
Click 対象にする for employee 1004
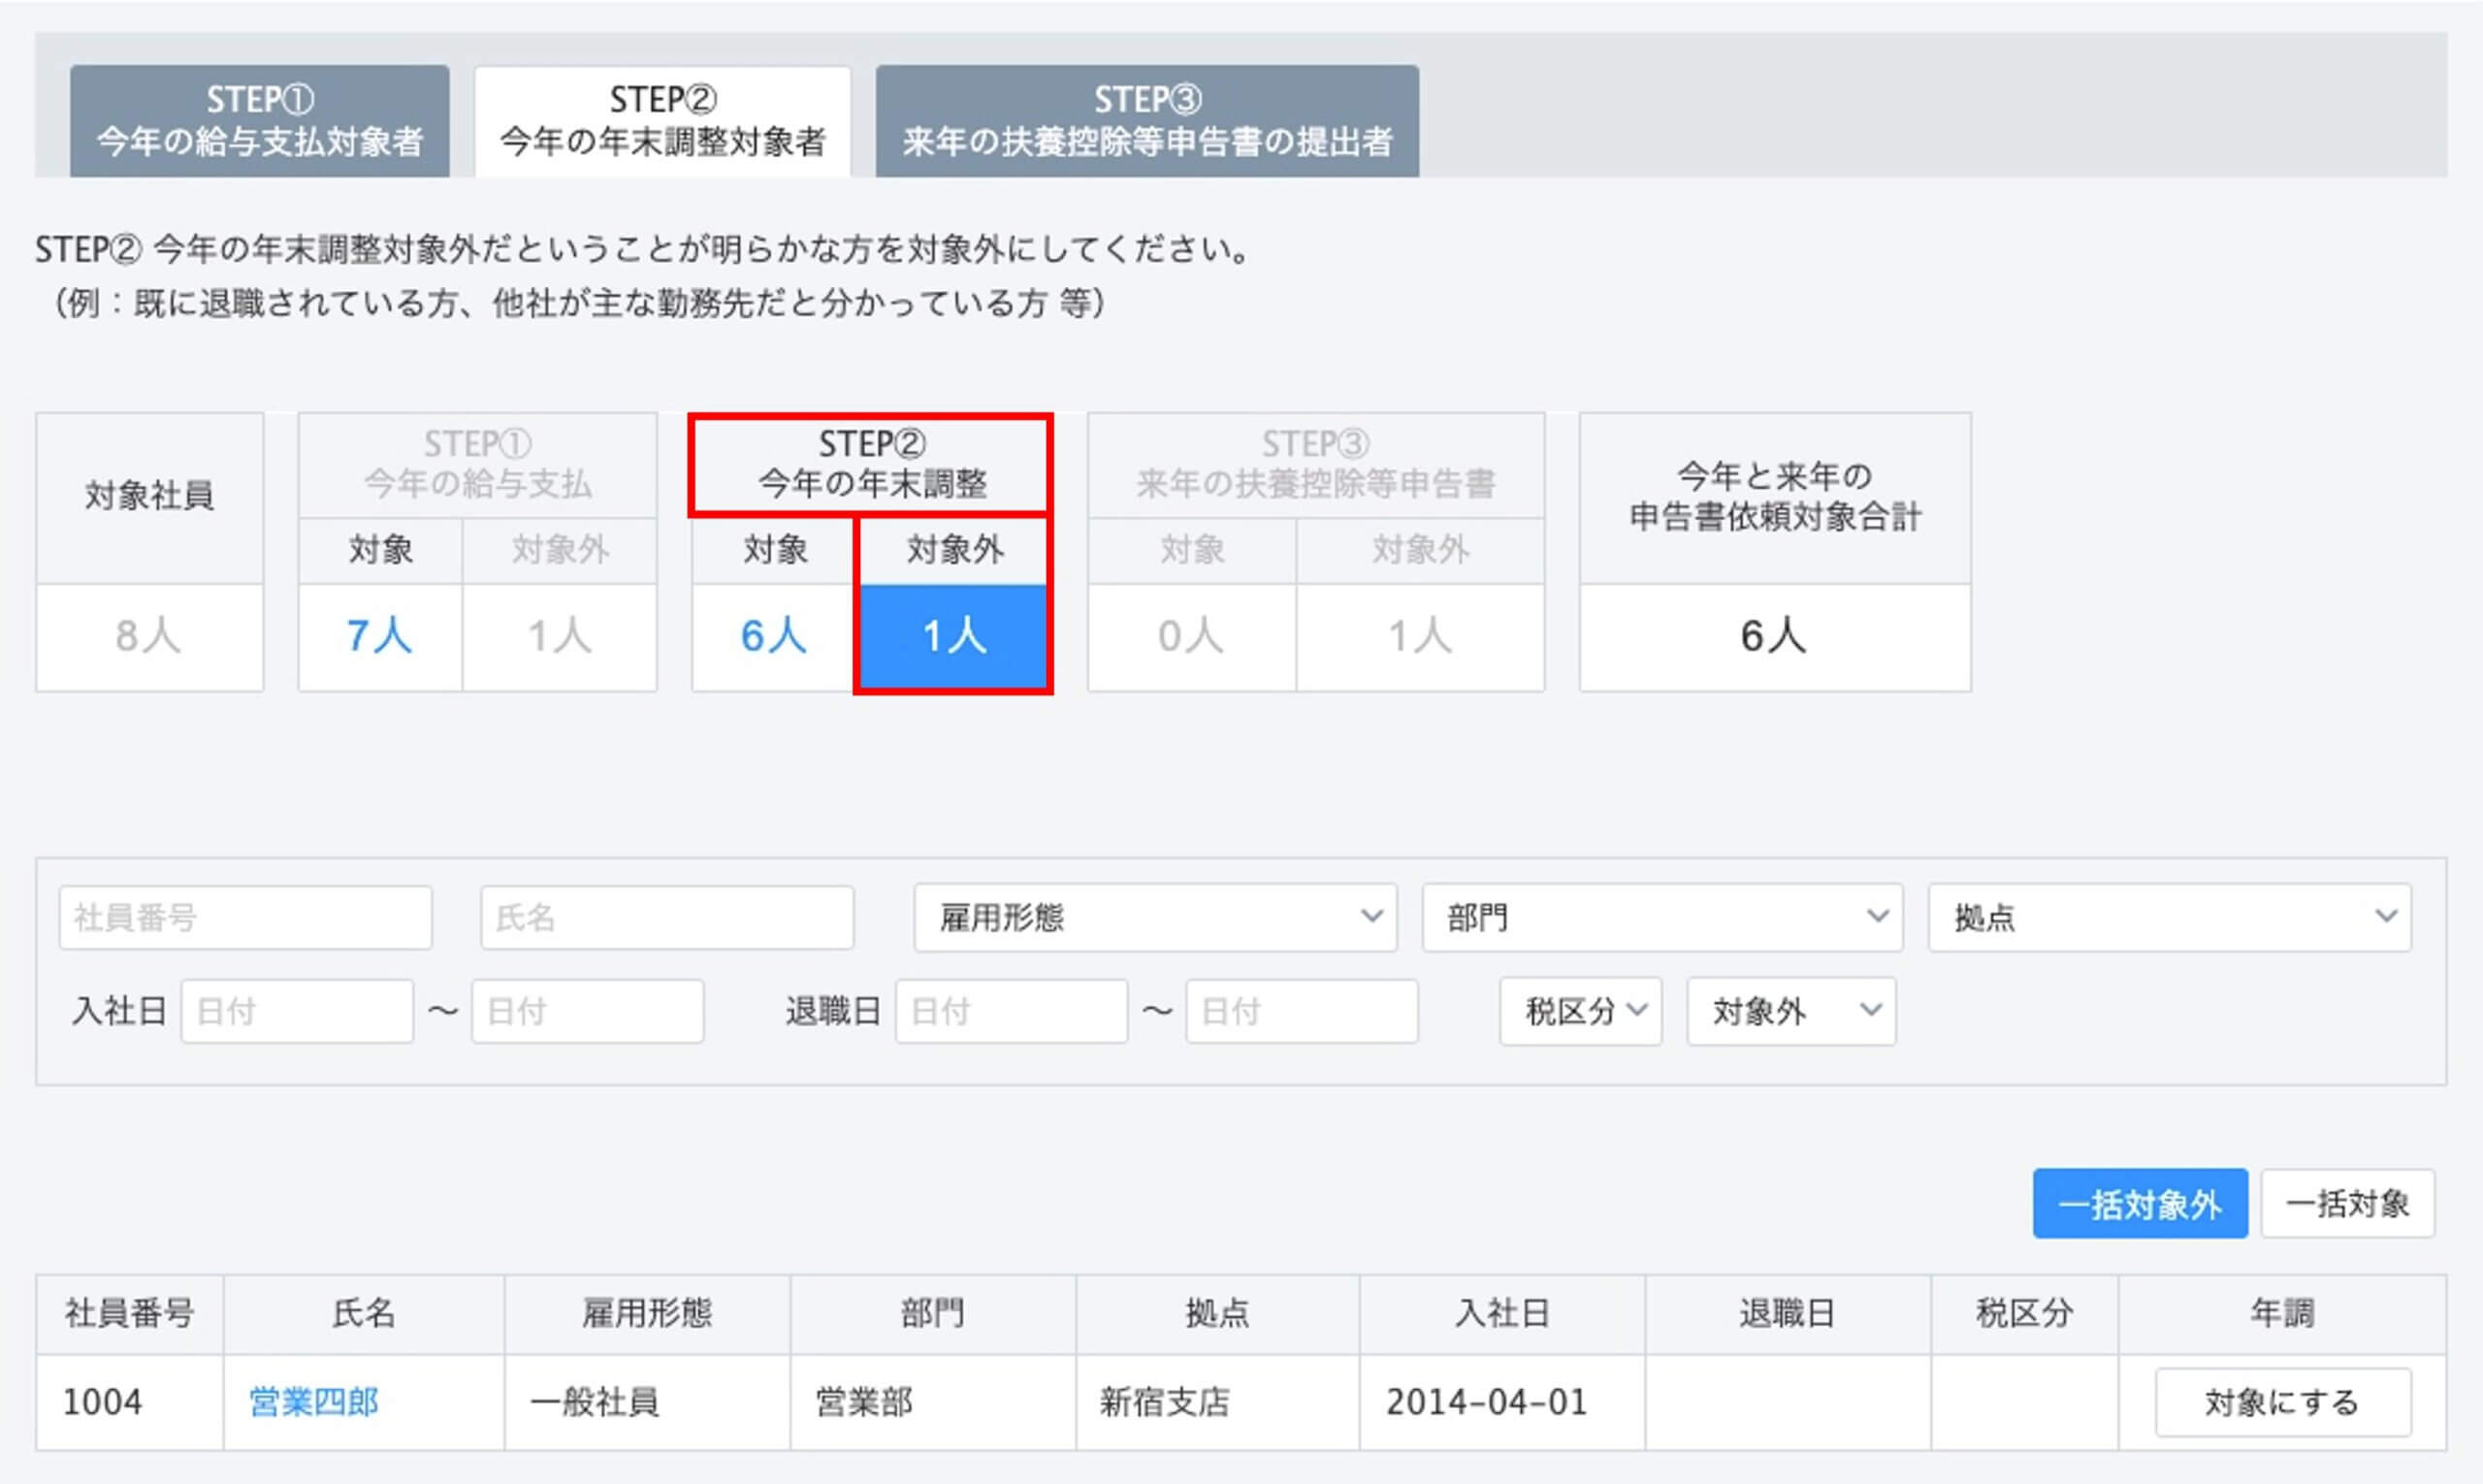2282,1402
